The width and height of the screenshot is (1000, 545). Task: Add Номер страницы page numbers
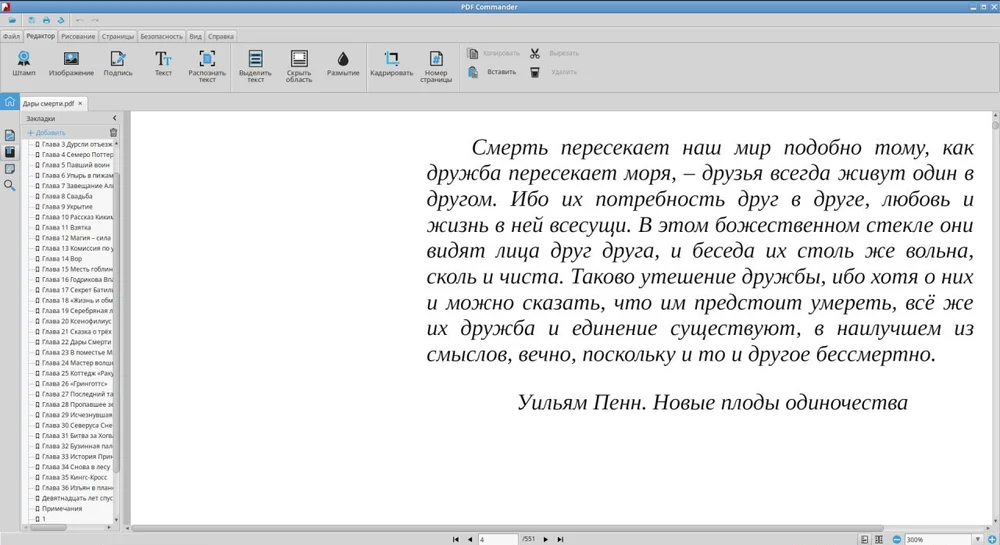436,66
